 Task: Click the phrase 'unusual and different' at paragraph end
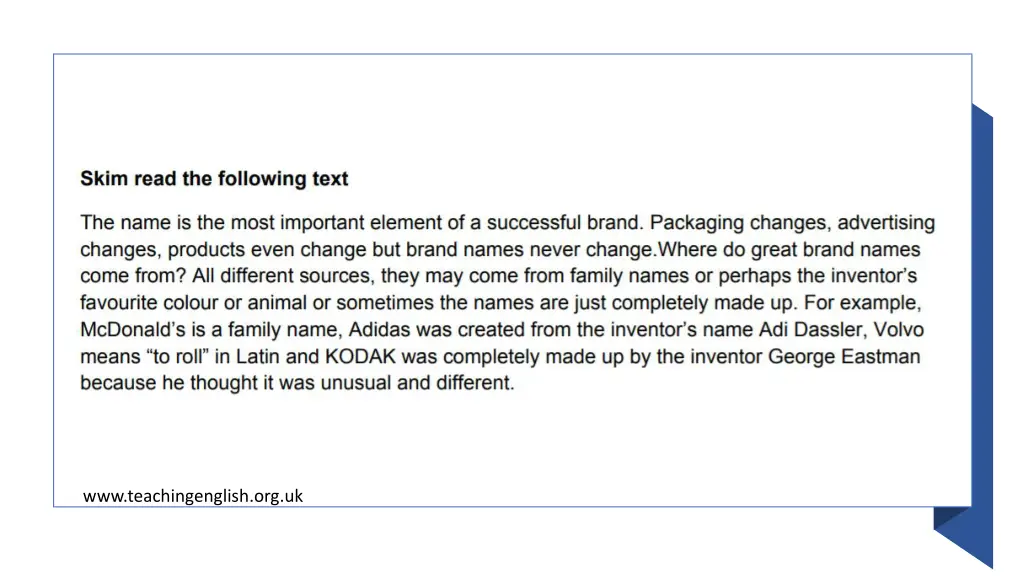click(417, 383)
